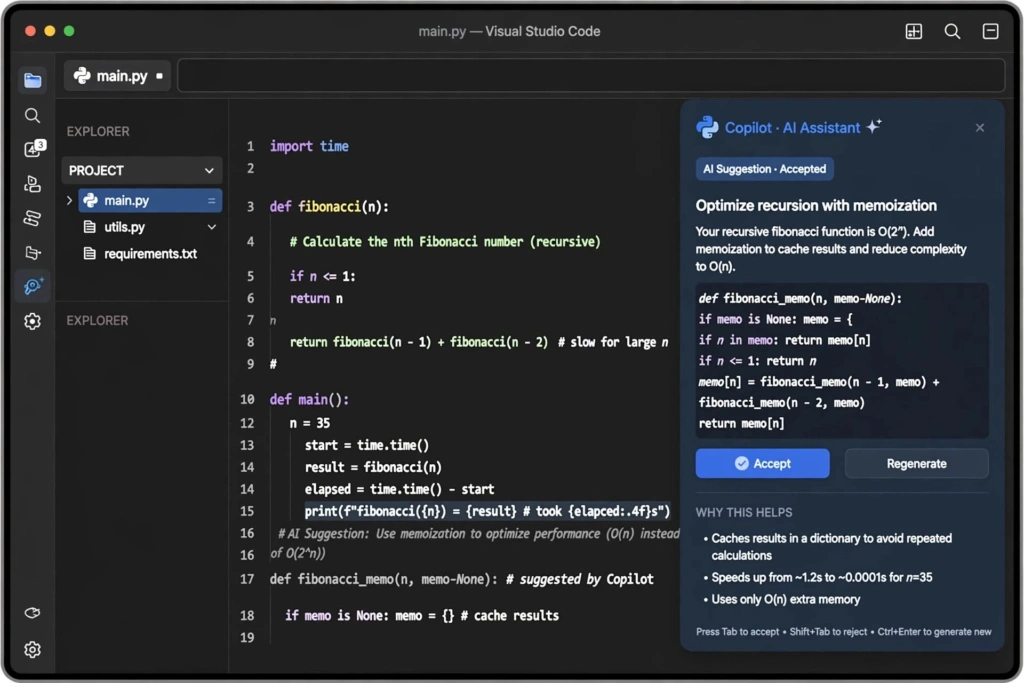Click the sparkle icon beside AI Assistant
The width and height of the screenshot is (1024, 683).
[x=874, y=126]
